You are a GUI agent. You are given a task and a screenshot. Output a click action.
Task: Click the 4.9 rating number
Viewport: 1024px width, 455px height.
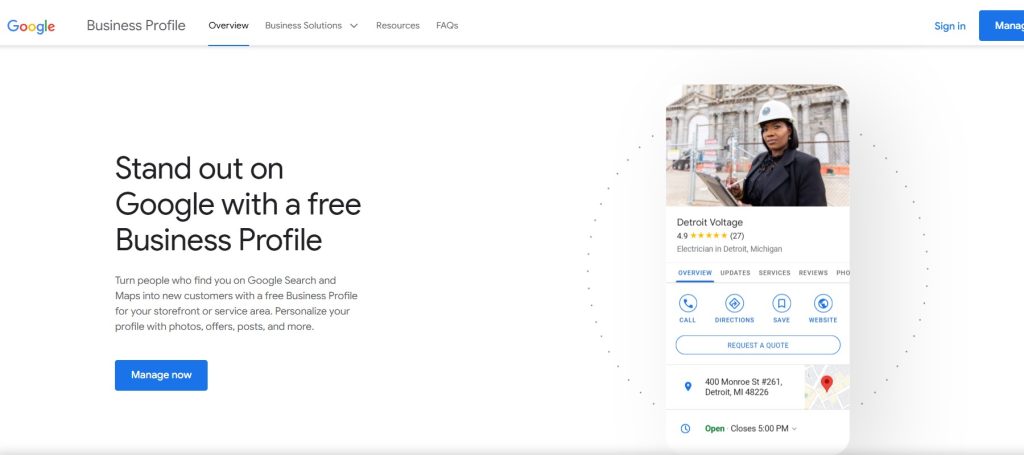[682, 236]
